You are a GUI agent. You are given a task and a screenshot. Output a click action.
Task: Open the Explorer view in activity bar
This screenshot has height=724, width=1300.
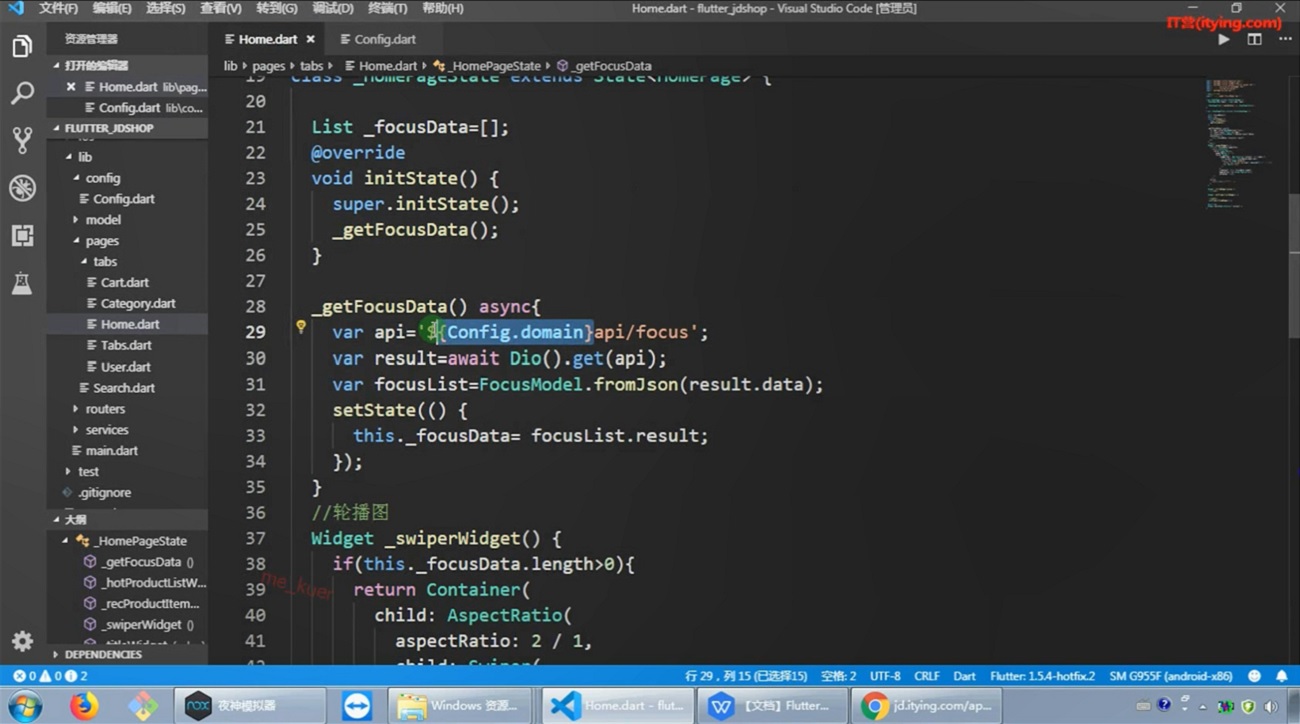[22, 46]
